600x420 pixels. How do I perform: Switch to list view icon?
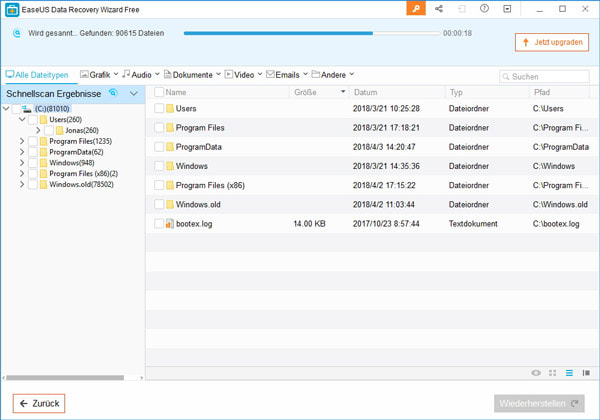569,373
